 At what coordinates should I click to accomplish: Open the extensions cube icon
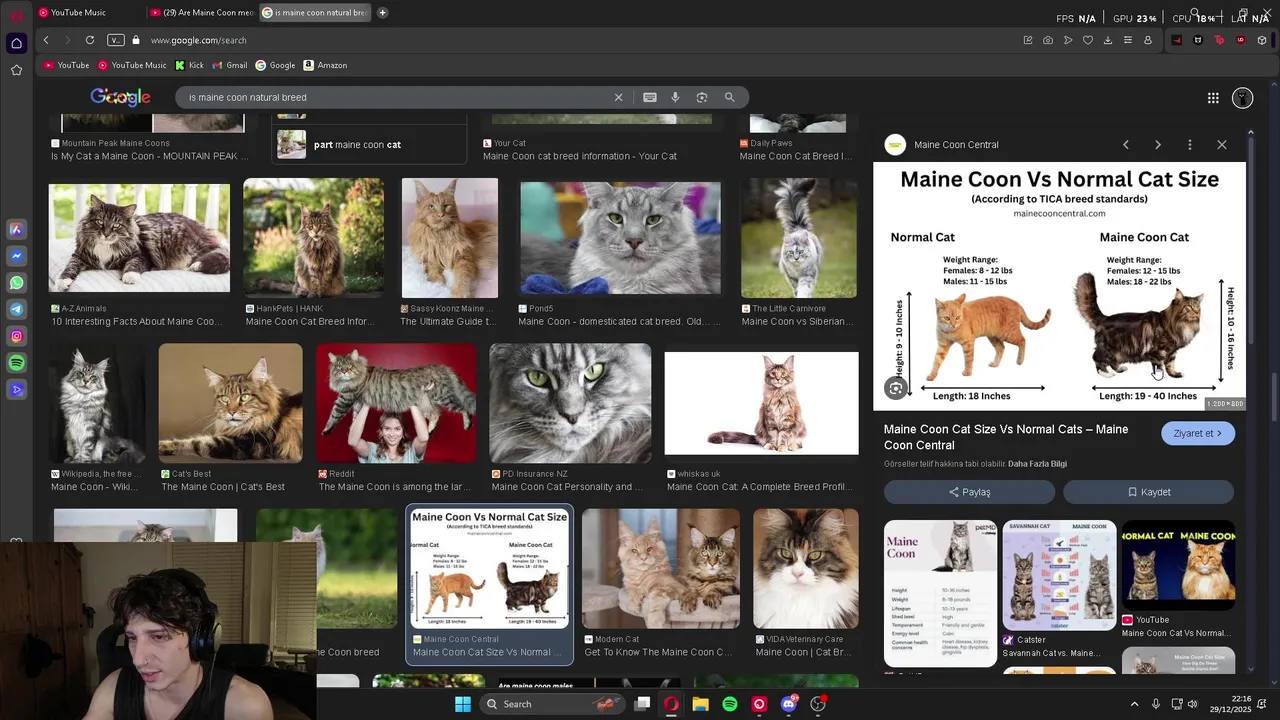(x=1262, y=40)
